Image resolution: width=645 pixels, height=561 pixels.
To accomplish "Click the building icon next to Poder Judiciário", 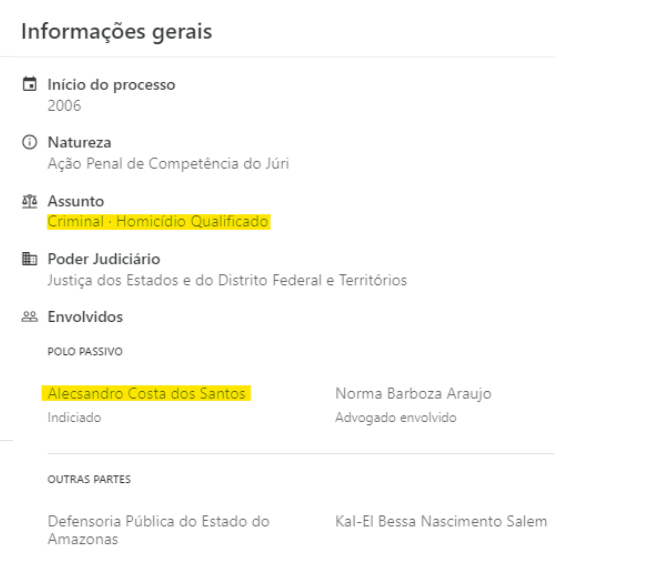I will point(29,259).
